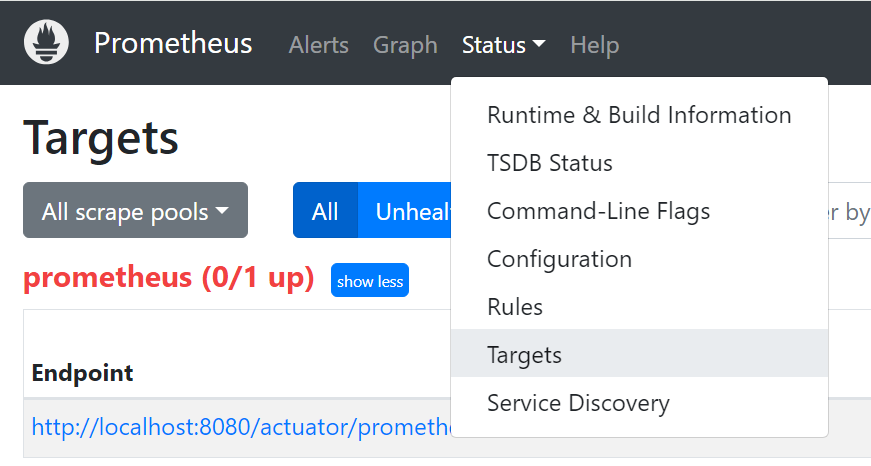Select the All filter button
Viewport: 871px width, 466px height.
326,210
